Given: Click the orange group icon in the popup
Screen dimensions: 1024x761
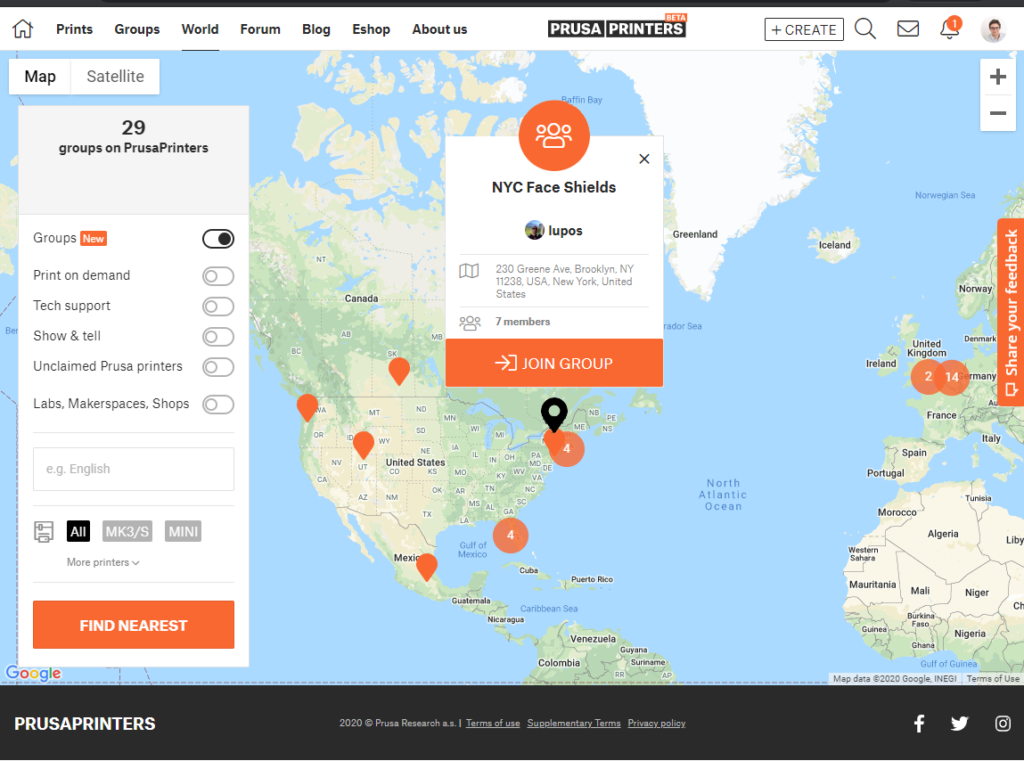Looking at the screenshot, I should (x=554, y=136).
